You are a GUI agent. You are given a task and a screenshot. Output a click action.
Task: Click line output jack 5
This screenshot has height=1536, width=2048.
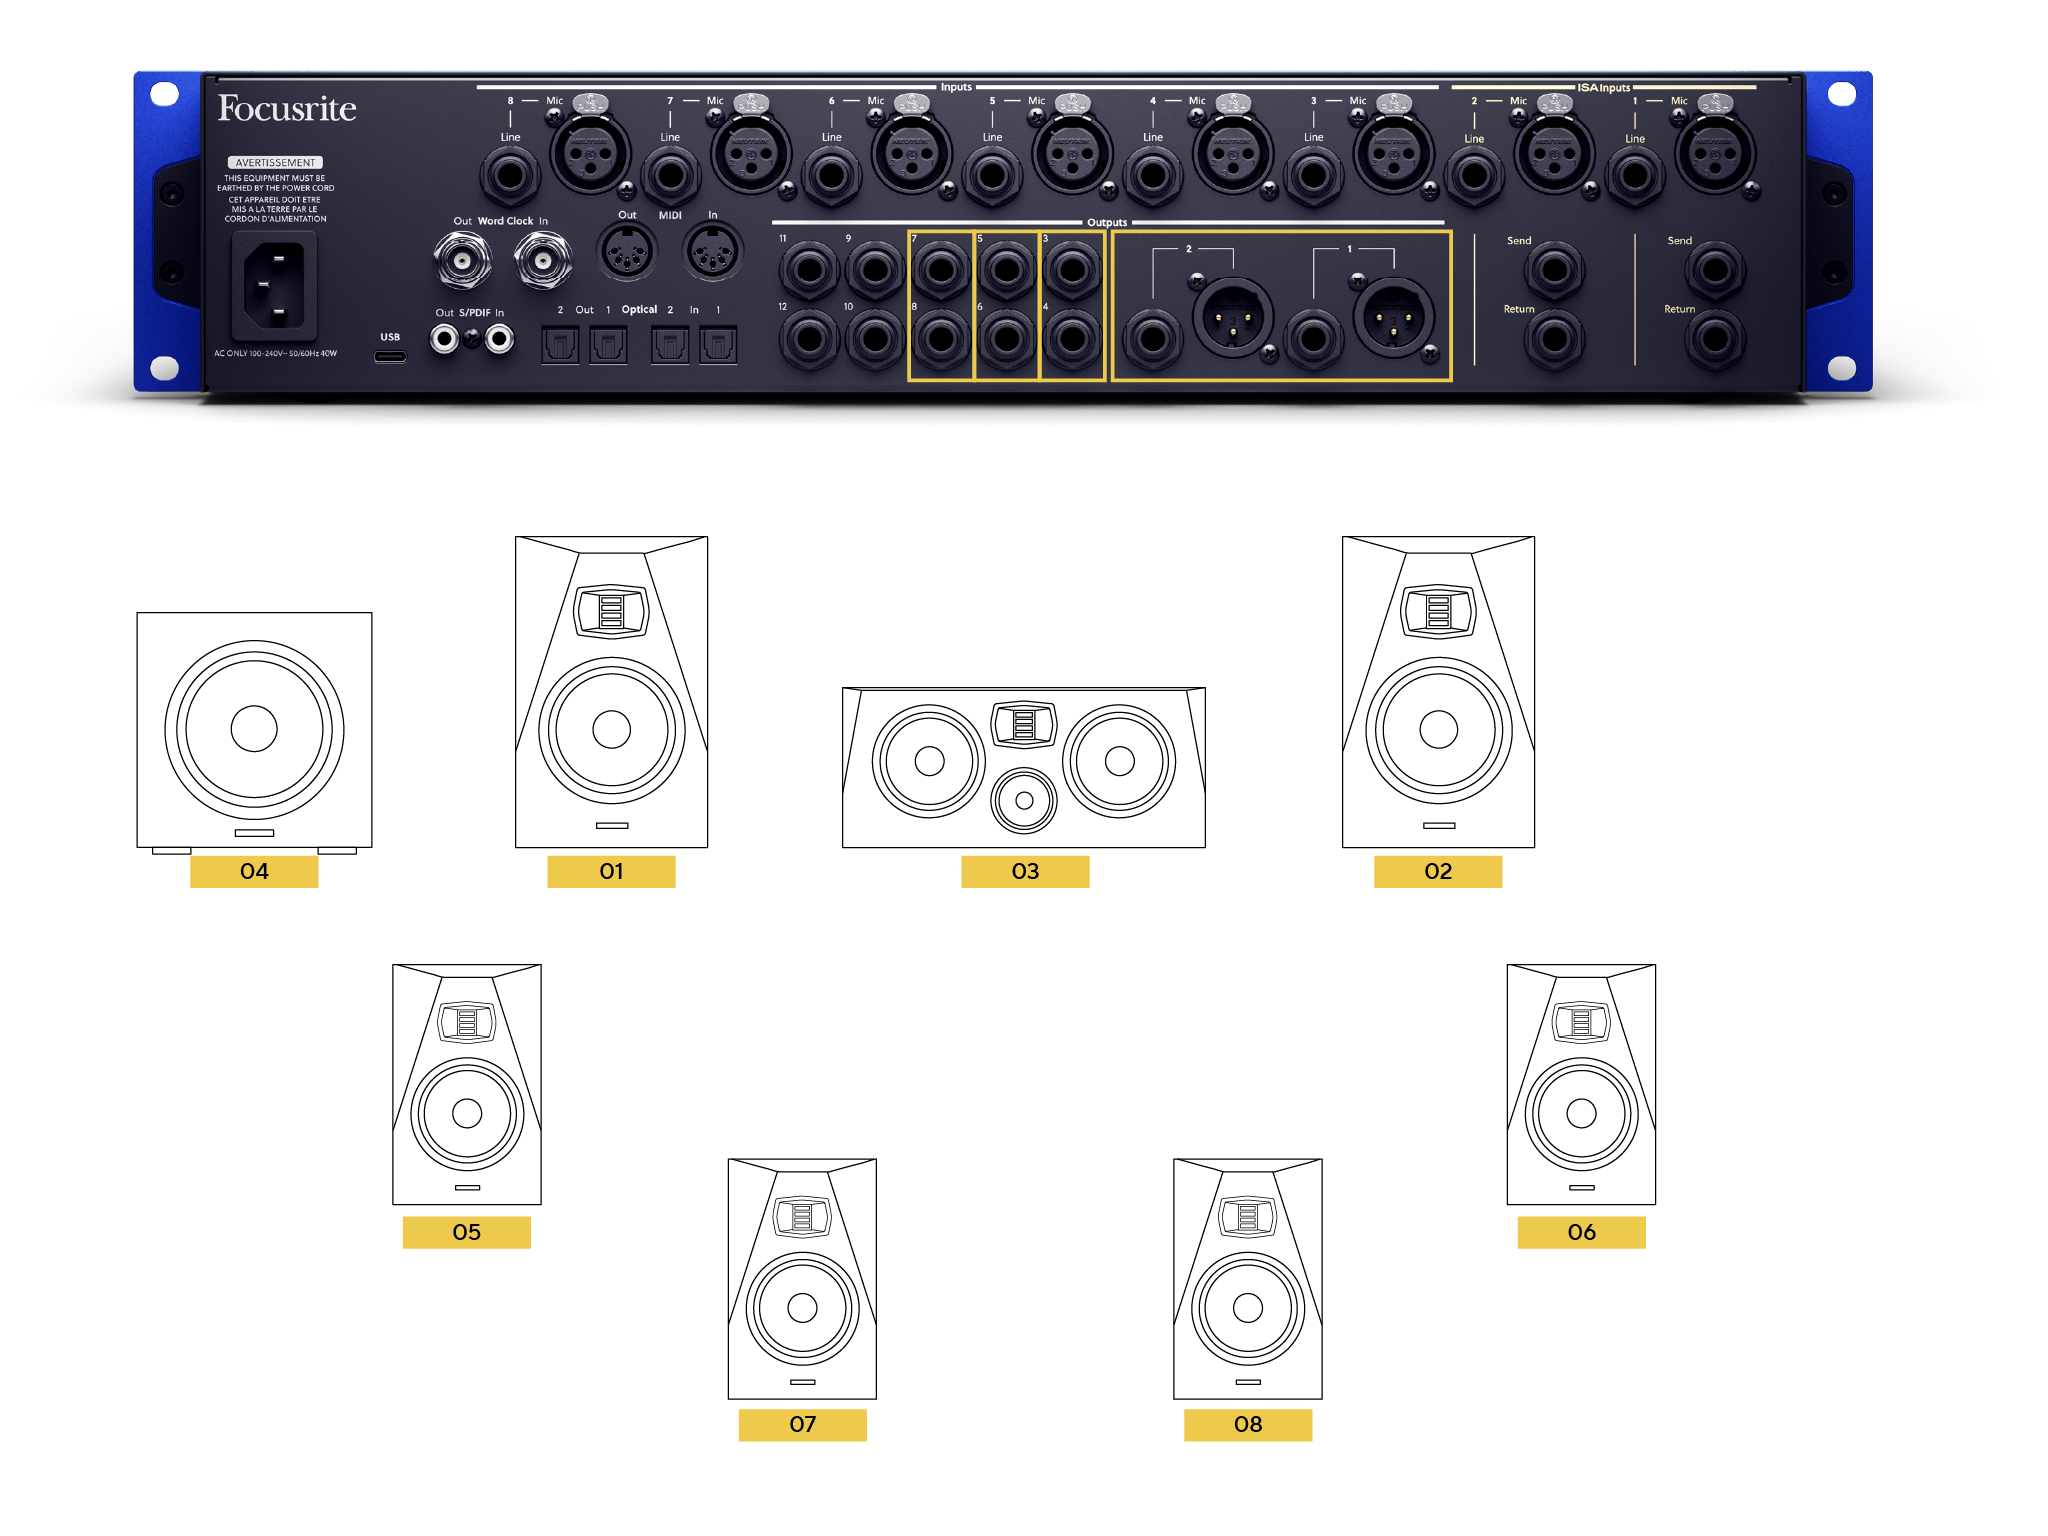point(1007,269)
